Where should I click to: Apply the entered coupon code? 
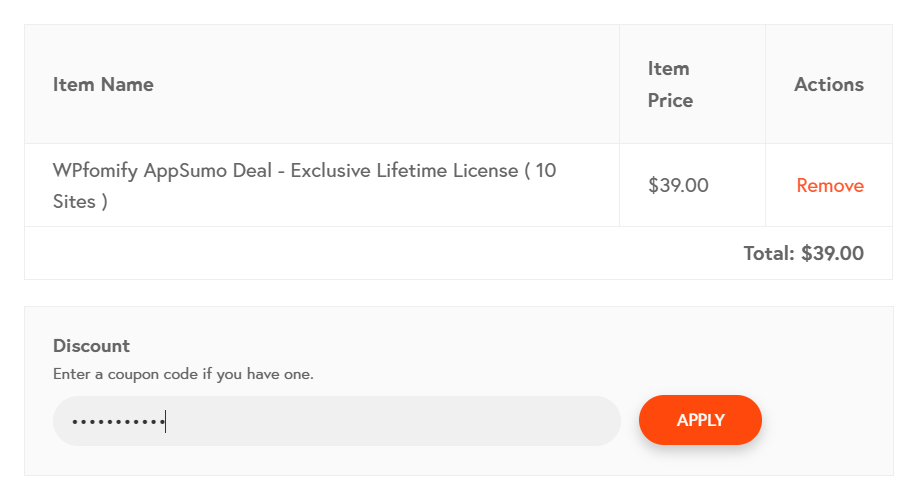[x=700, y=420]
